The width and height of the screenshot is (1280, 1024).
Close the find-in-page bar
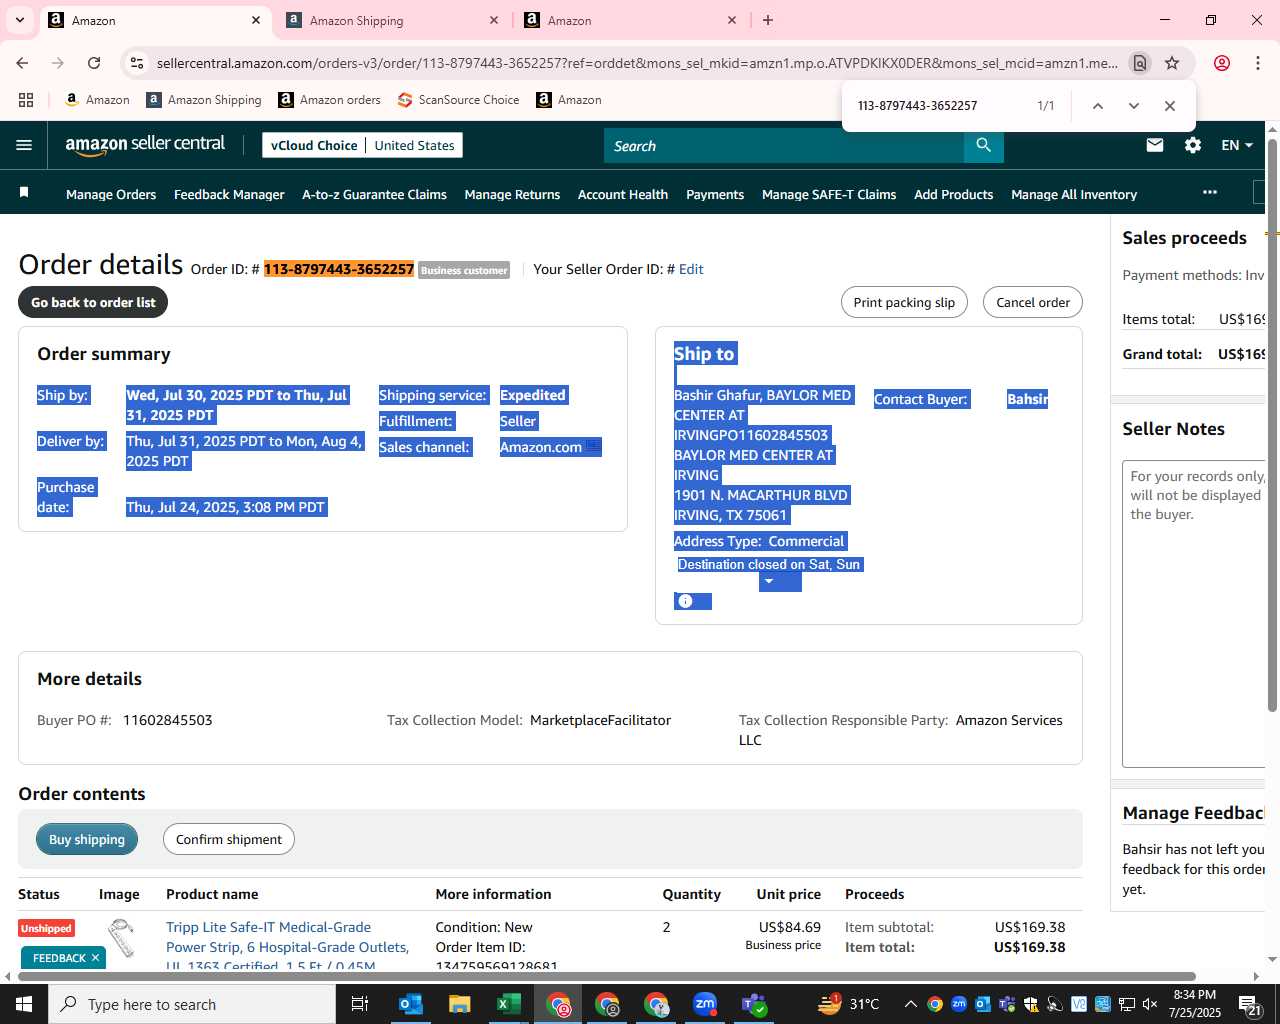[x=1169, y=106]
